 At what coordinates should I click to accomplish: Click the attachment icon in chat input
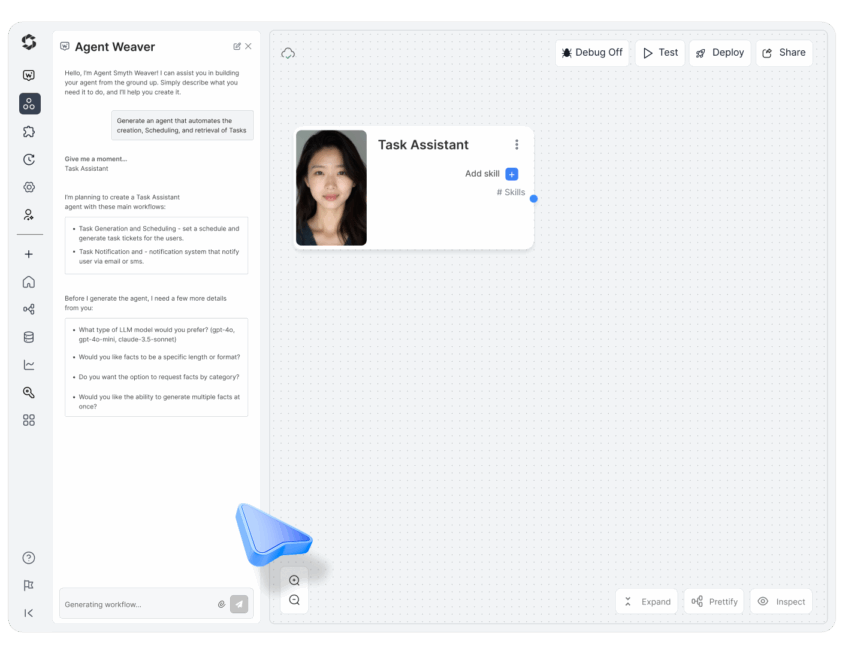pos(221,604)
